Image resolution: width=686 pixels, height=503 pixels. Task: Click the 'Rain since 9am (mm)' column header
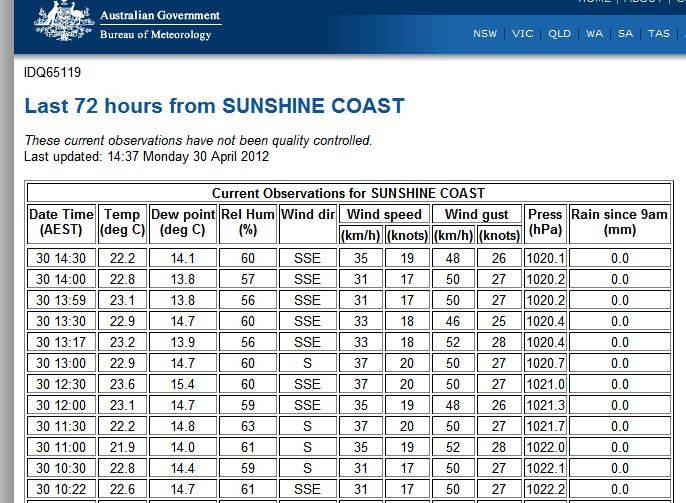(x=619, y=222)
